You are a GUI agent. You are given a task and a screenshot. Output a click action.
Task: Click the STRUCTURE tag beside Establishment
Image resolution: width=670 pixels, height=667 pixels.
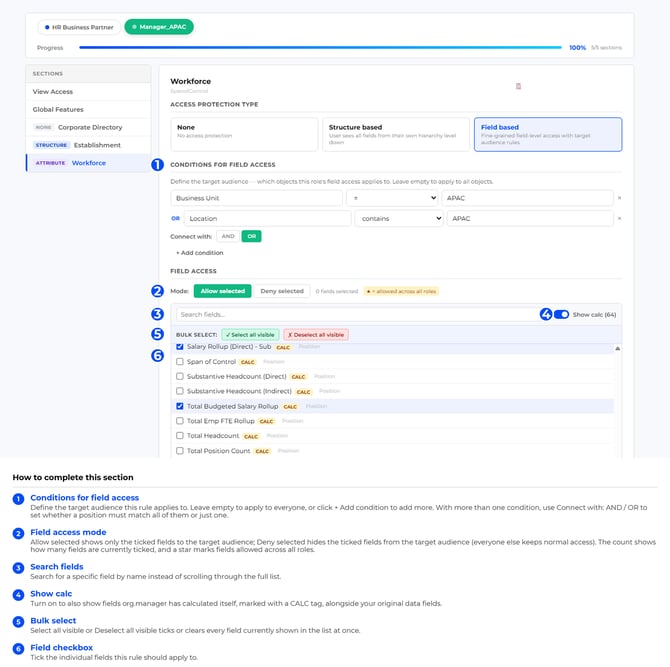tap(51, 145)
